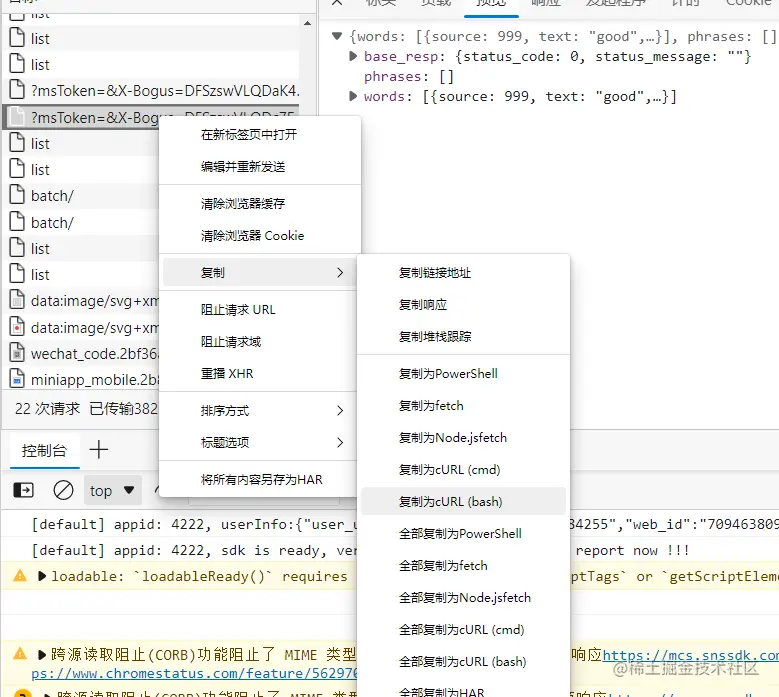Open the Cookie tab in details panel
The image size is (779, 697).
(x=750, y=2)
